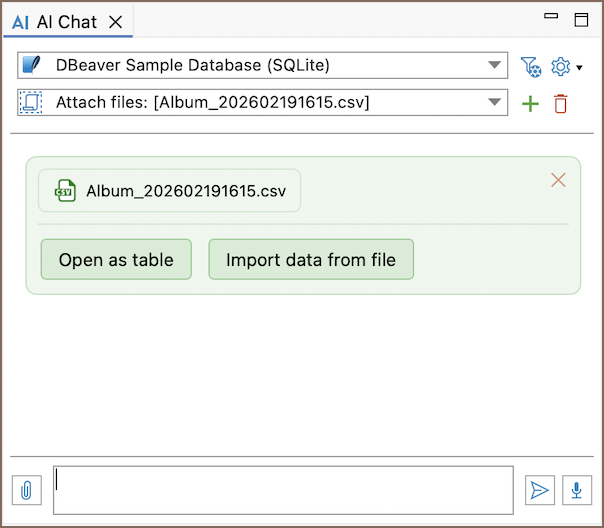Screen dimensions: 604x528
Task: Close the AI Chat tab
Action: (x=116, y=21)
